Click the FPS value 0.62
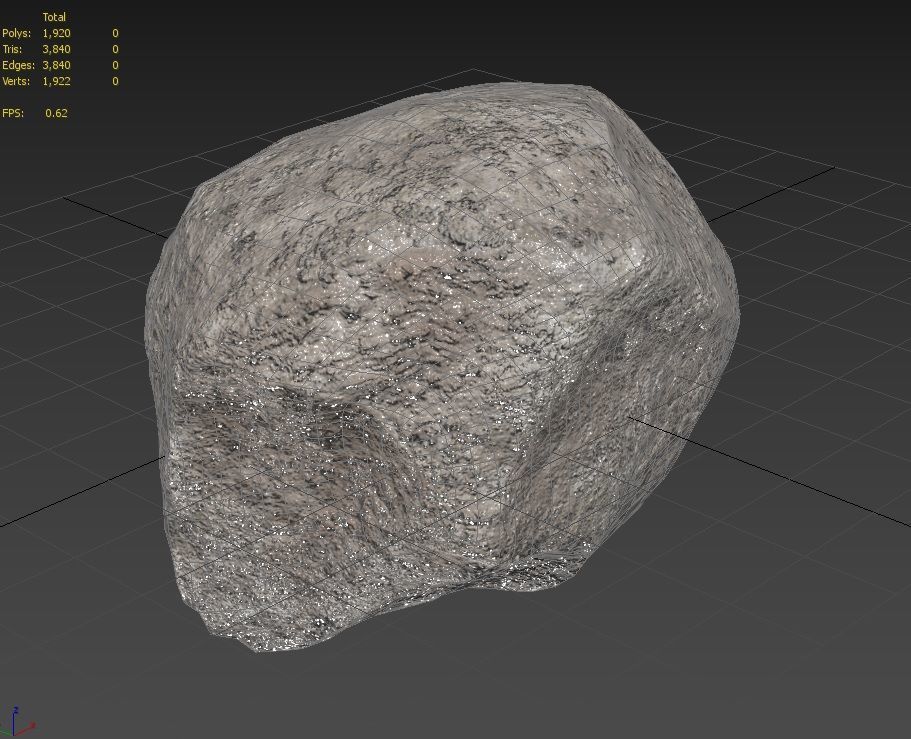Image resolution: width=911 pixels, height=739 pixels. [56, 113]
